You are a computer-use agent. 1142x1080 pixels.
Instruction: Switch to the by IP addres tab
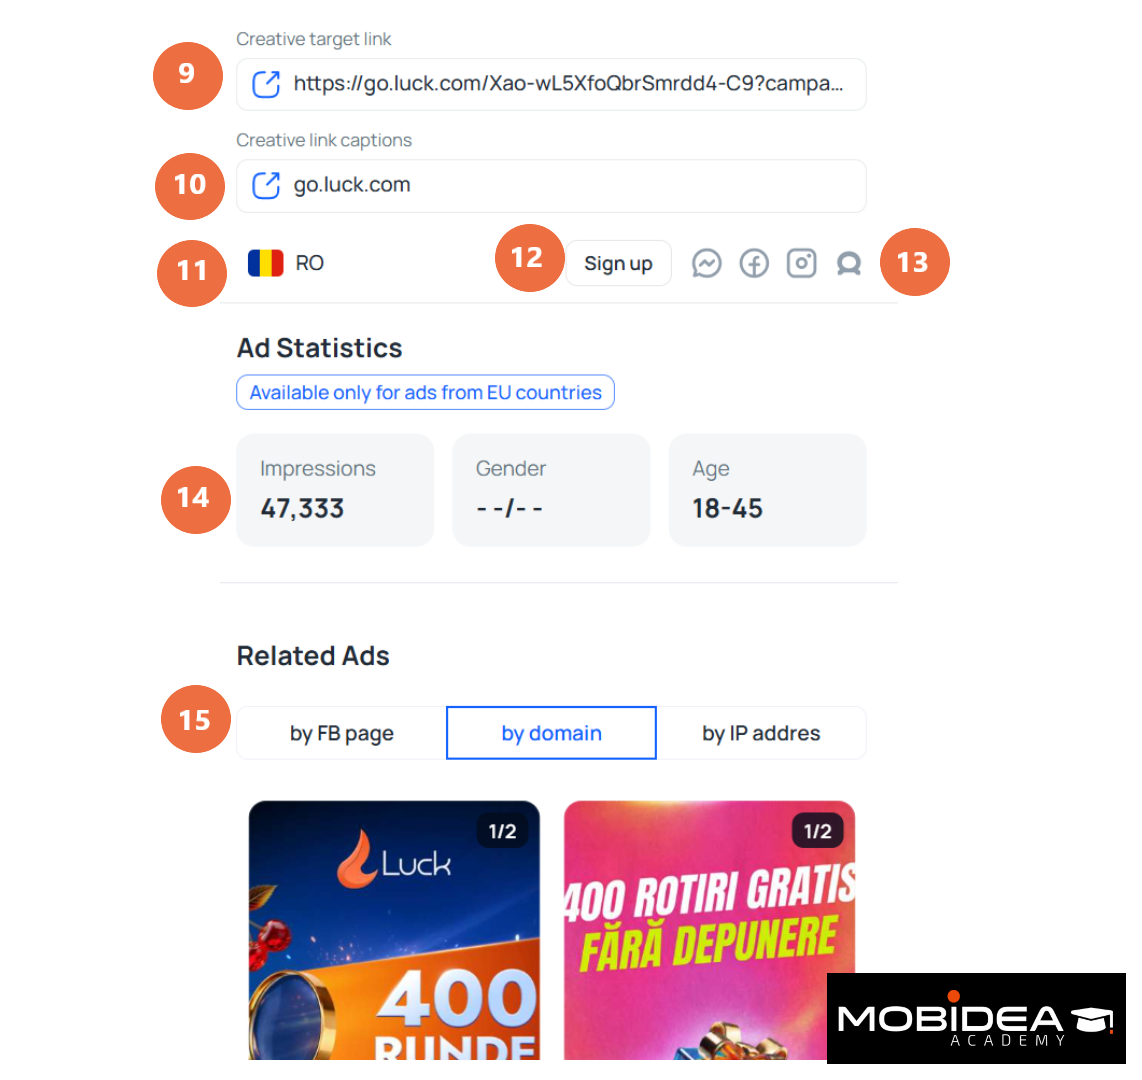click(x=761, y=733)
